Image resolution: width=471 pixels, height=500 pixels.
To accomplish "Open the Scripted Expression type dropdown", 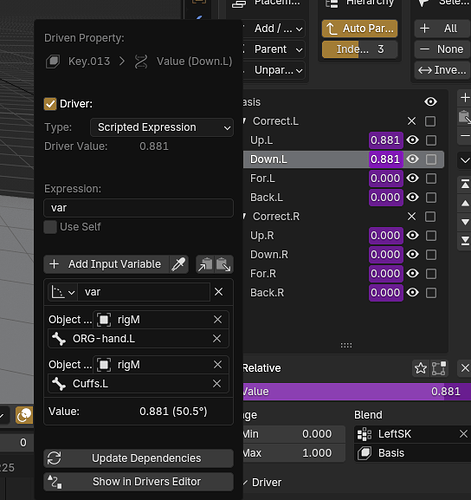I will [x=162, y=127].
